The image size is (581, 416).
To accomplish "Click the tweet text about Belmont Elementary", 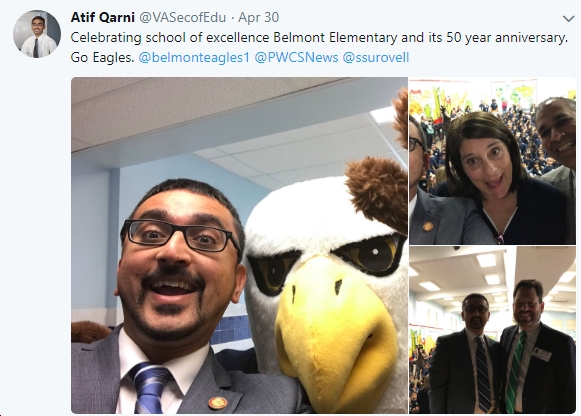I will pyautogui.click(x=319, y=47).
